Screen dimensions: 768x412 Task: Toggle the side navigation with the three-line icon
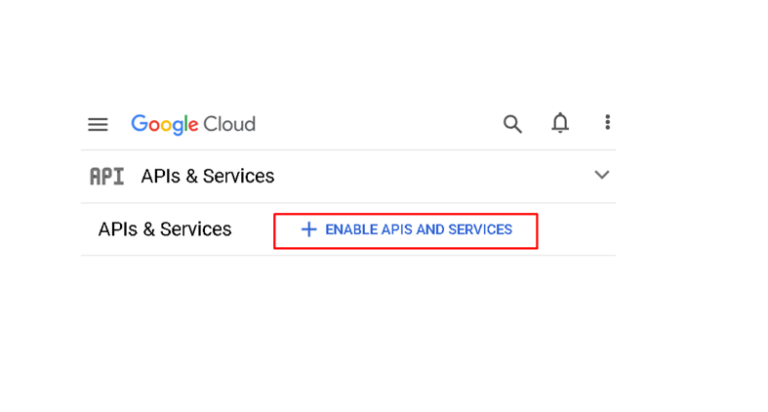(97, 124)
